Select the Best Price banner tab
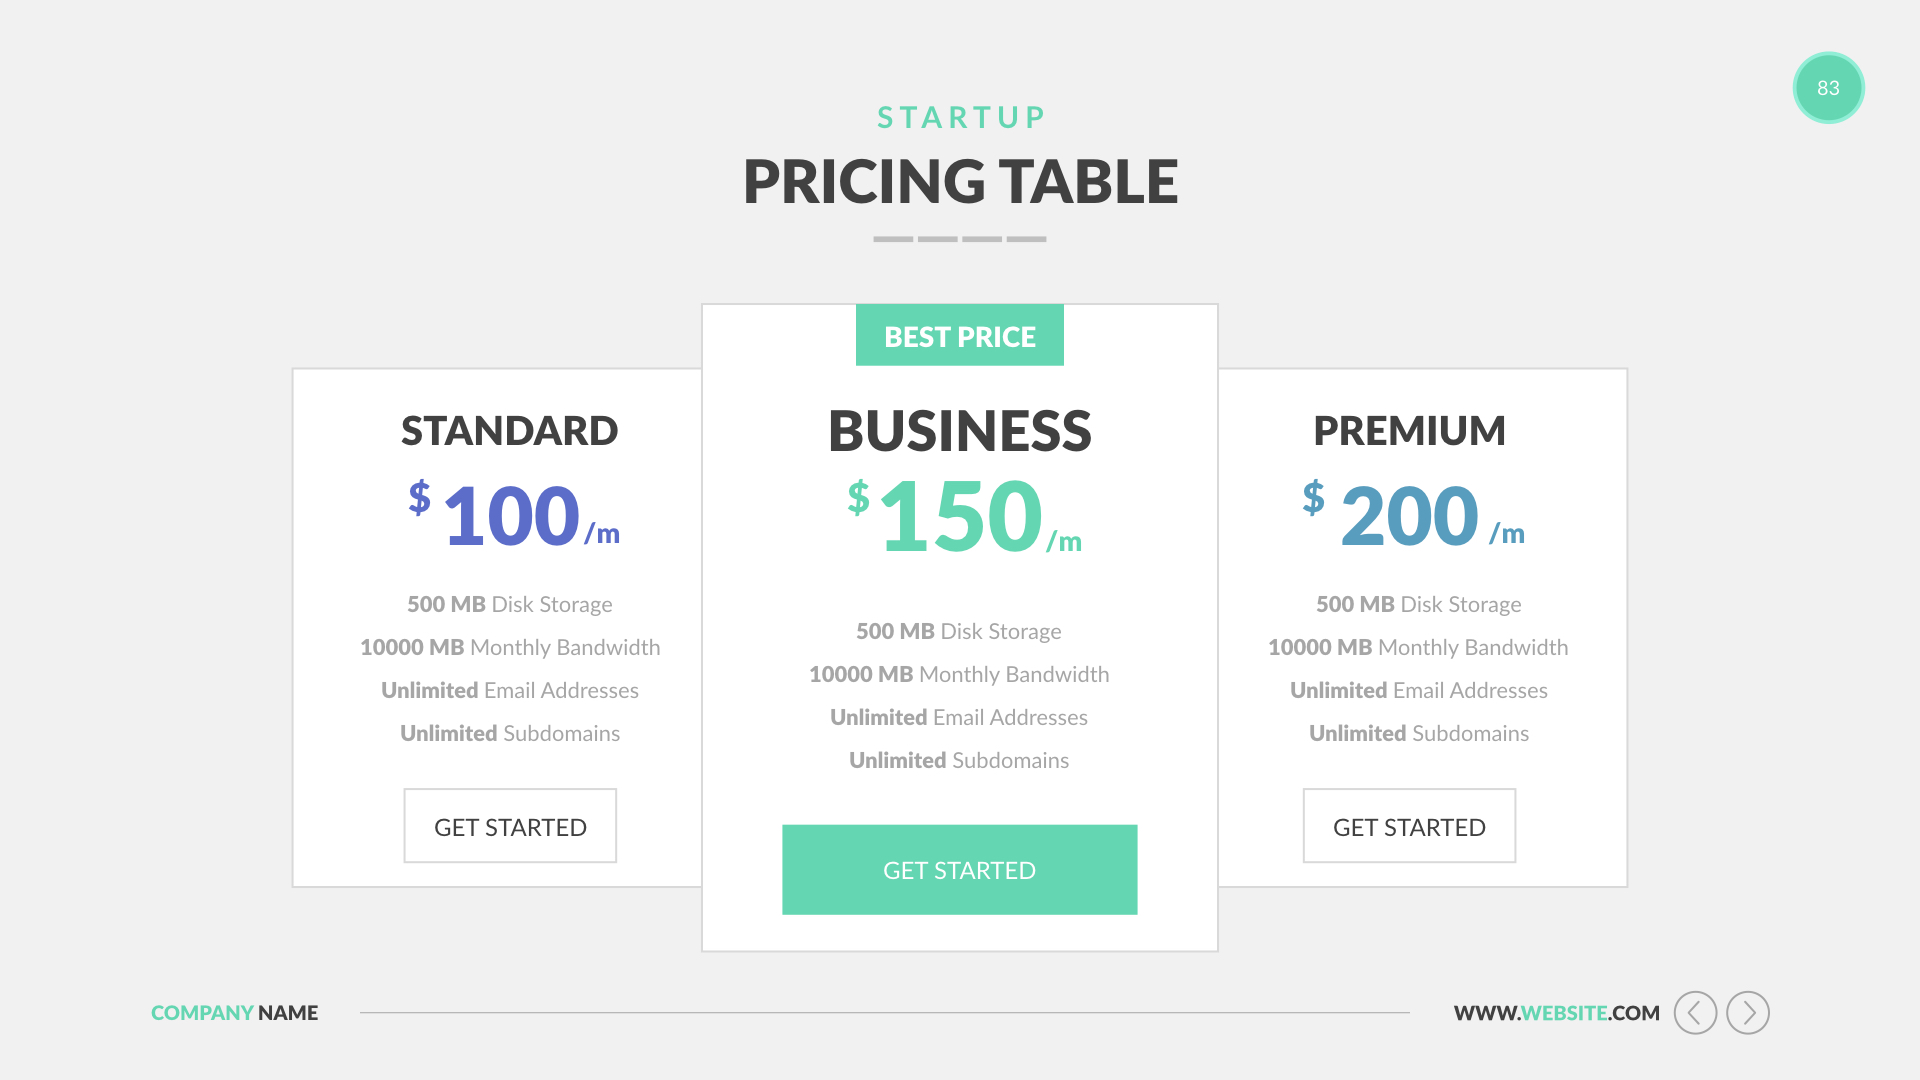Image resolution: width=1920 pixels, height=1080 pixels. click(x=959, y=336)
